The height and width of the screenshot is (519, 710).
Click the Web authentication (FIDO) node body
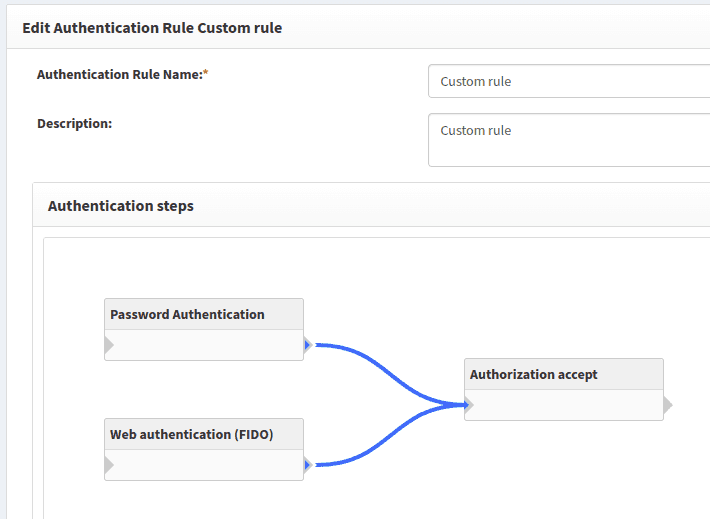204,465
